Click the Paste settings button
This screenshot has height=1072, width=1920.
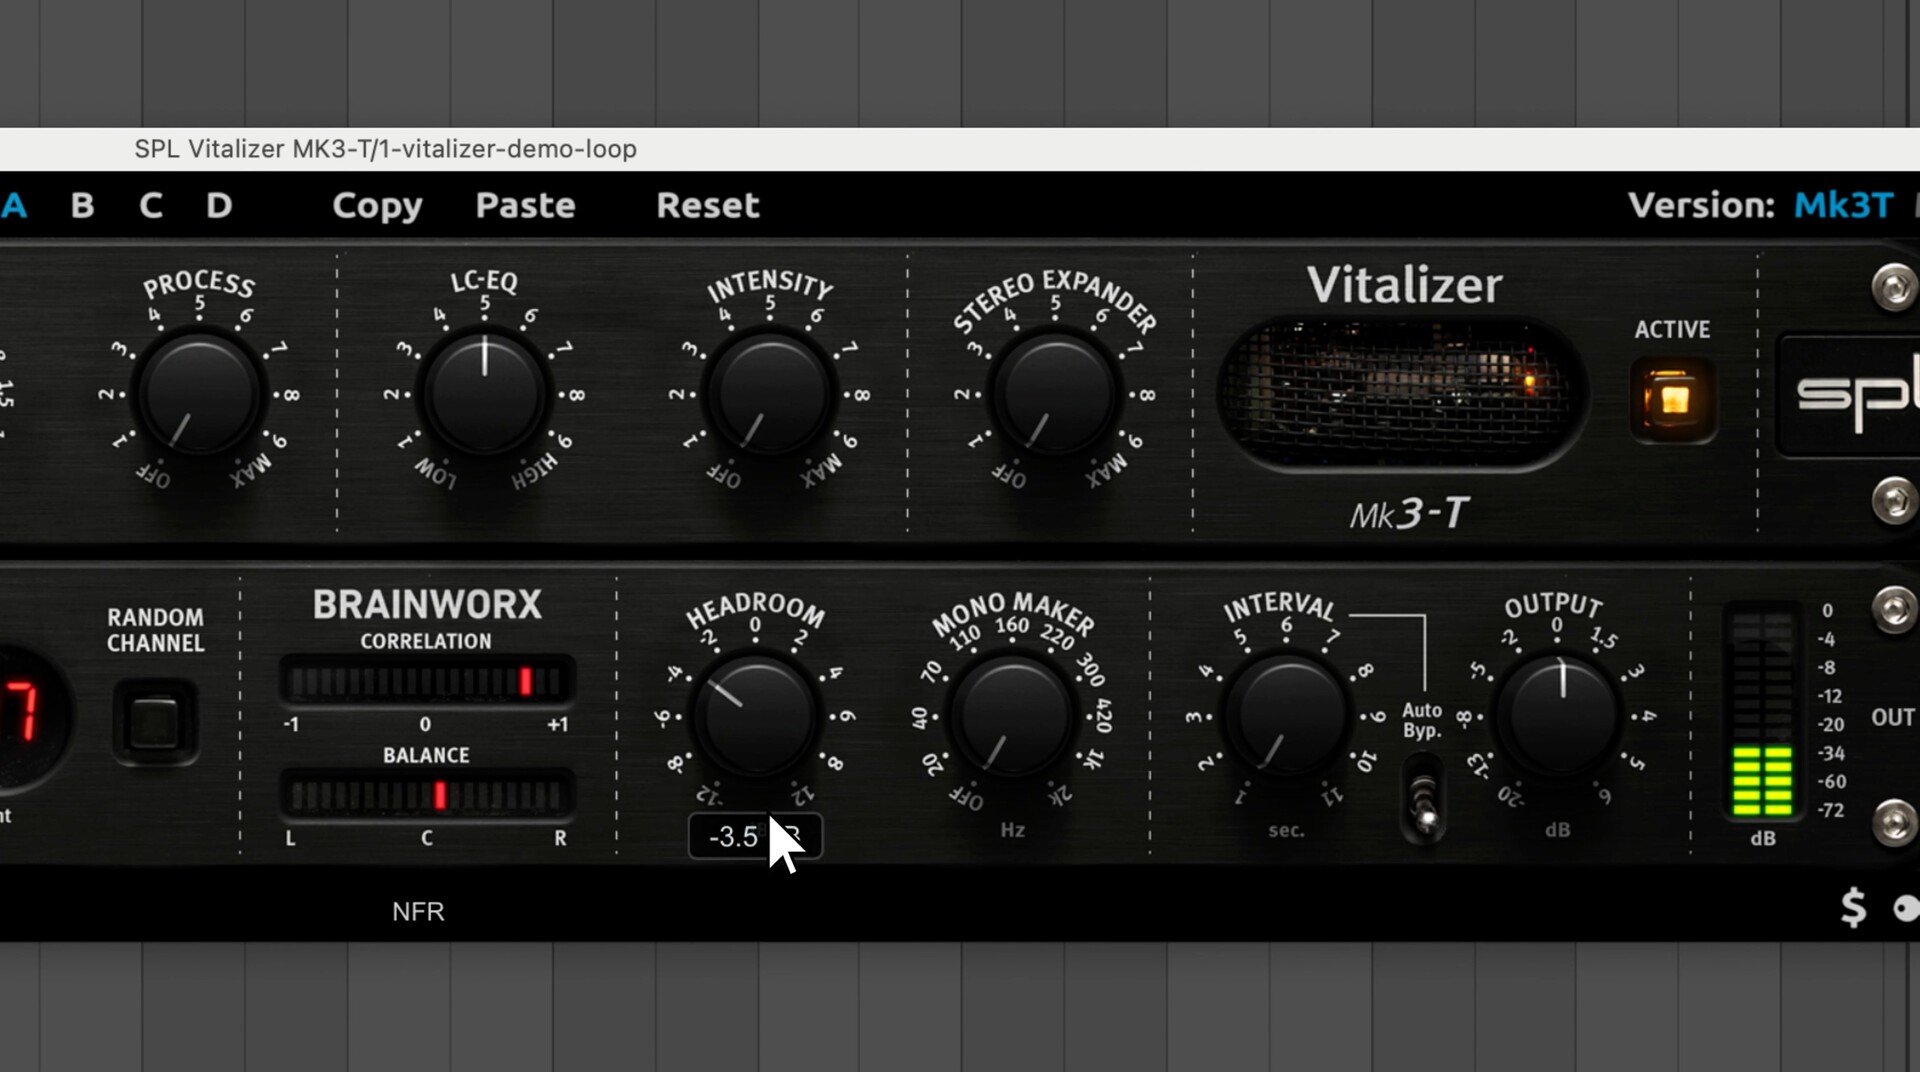pos(525,205)
